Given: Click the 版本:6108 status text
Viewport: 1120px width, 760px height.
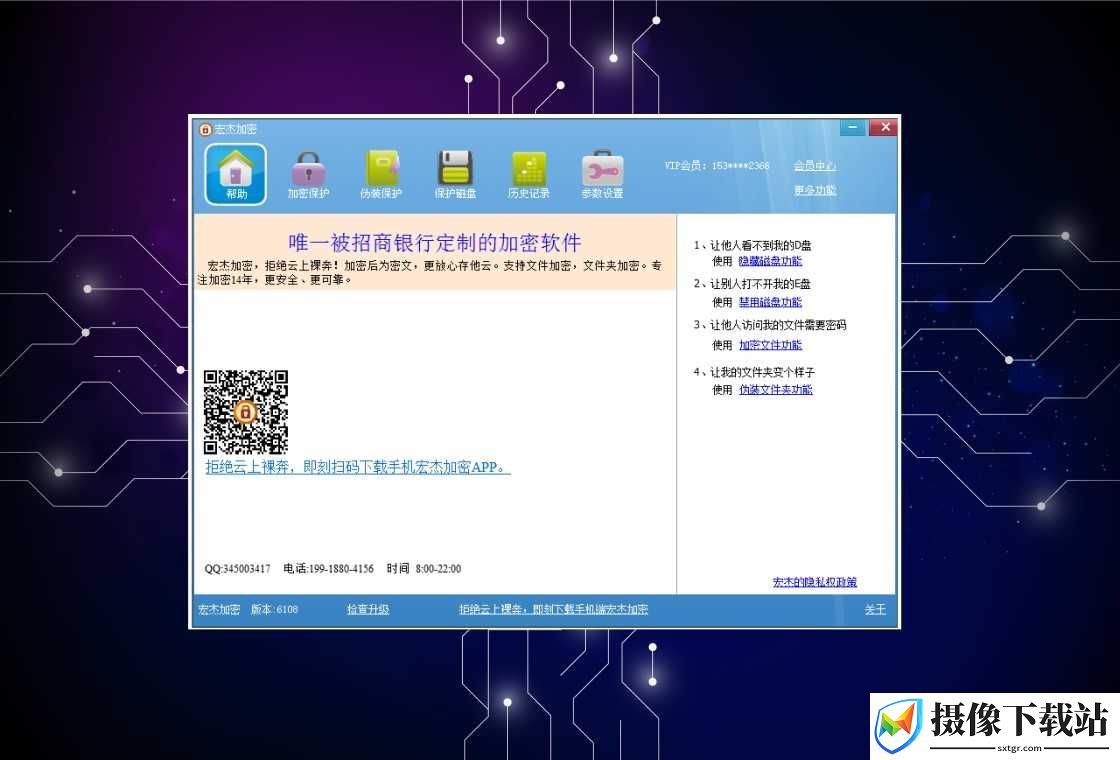Looking at the screenshot, I should (274, 609).
